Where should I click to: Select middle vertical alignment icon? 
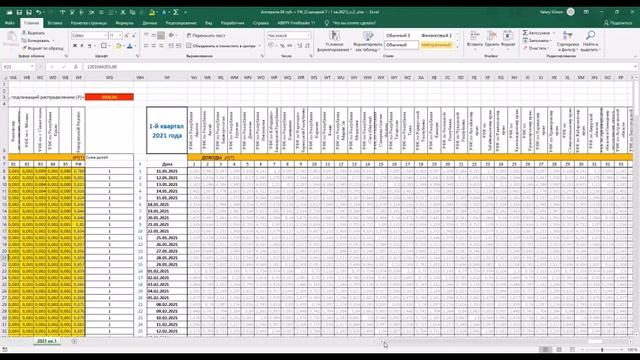[154, 36]
